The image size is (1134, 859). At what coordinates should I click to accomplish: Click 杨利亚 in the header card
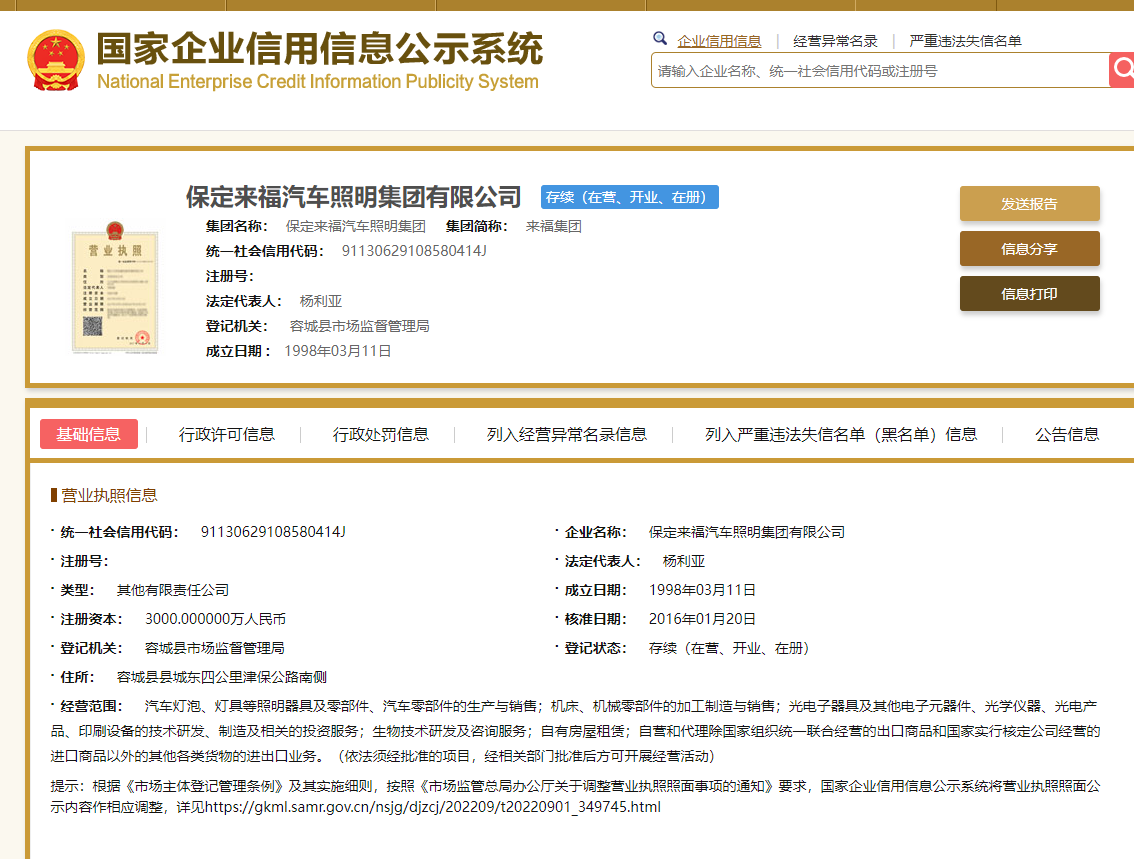click(x=321, y=301)
